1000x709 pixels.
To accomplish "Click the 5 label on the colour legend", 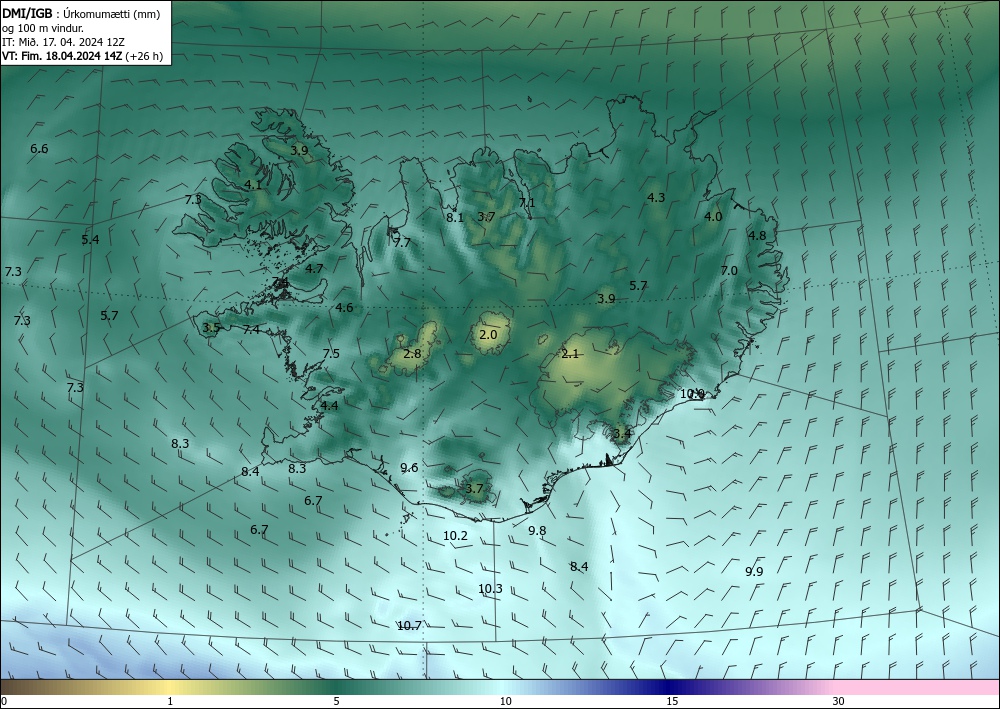I will (x=336, y=702).
